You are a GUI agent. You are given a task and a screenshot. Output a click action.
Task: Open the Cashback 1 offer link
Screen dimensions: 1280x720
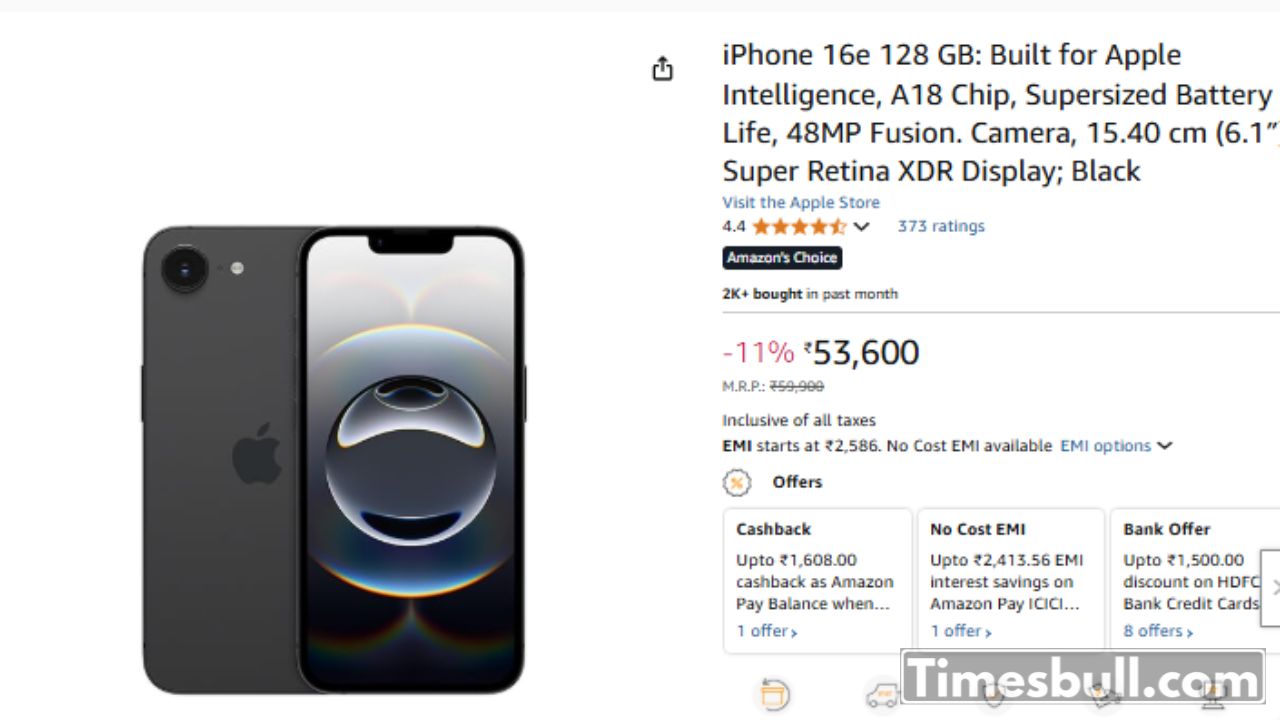point(767,631)
